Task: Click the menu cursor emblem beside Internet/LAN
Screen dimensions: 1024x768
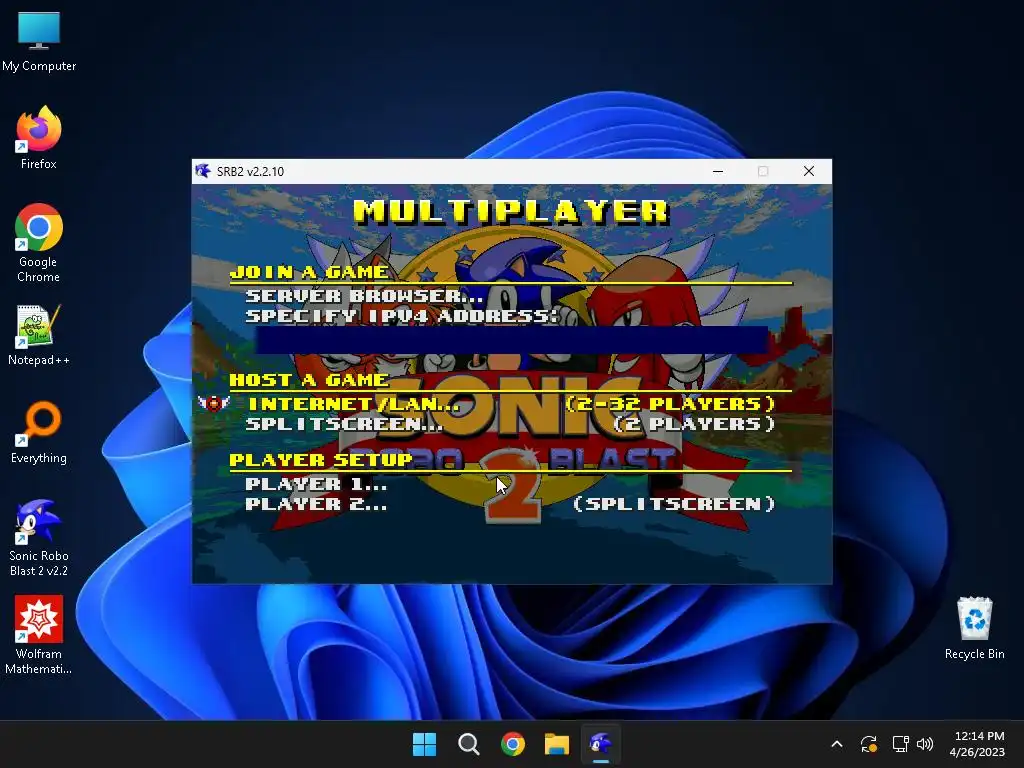Action: (x=214, y=403)
